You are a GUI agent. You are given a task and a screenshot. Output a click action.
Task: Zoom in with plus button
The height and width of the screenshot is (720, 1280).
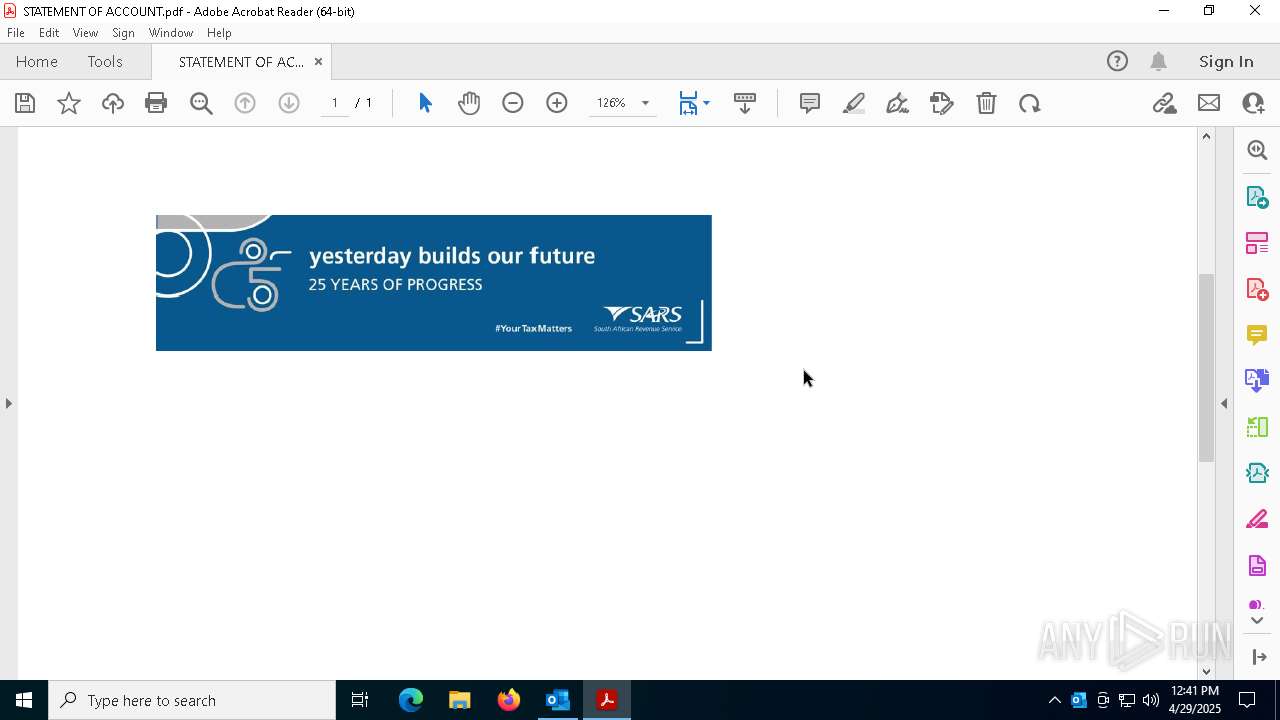pyautogui.click(x=557, y=103)
